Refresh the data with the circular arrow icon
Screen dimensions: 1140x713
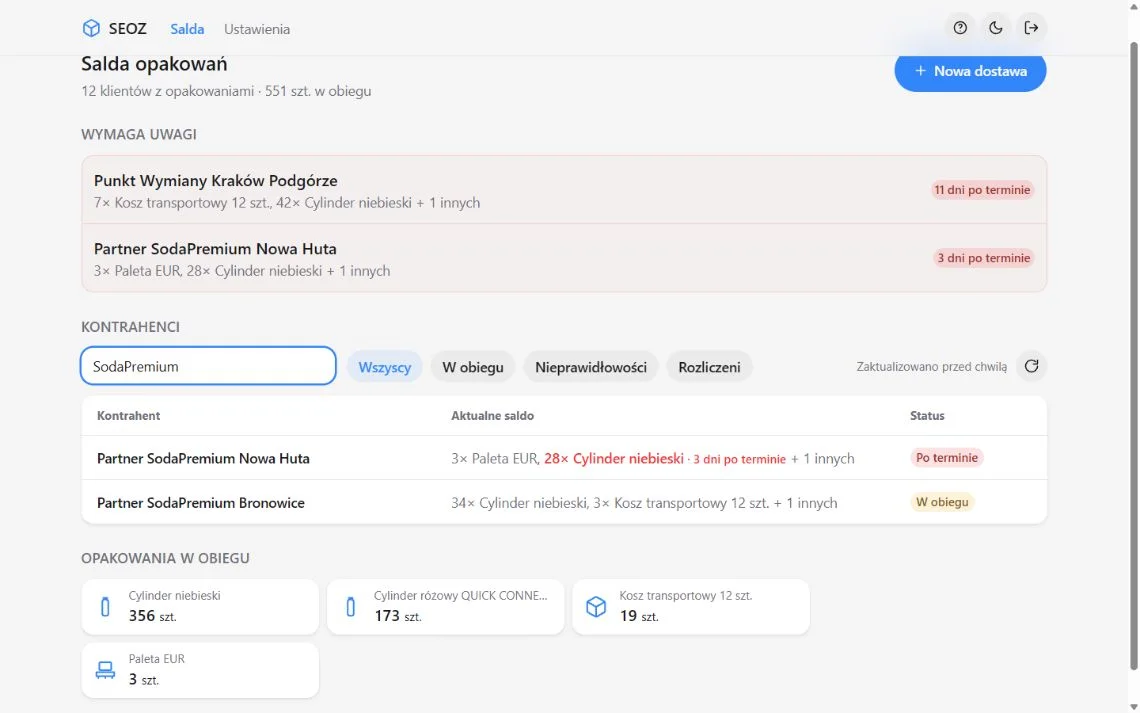click(x=1031, y=366)
